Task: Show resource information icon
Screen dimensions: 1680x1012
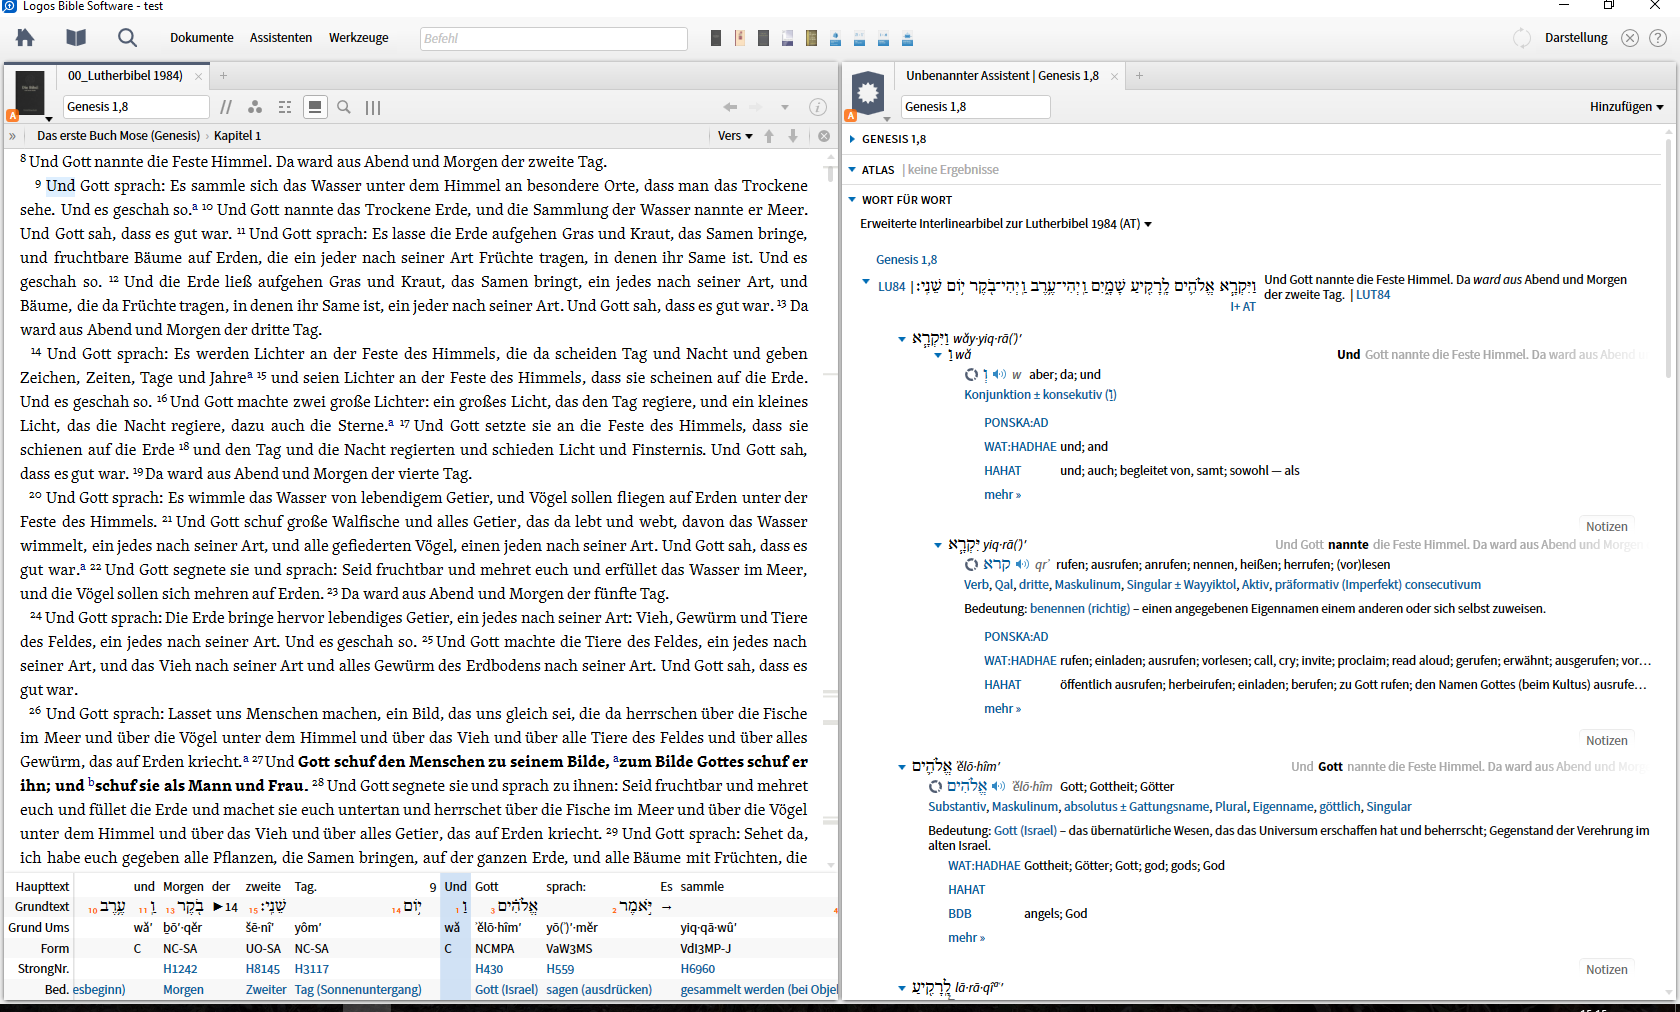Action: (817, 107)
